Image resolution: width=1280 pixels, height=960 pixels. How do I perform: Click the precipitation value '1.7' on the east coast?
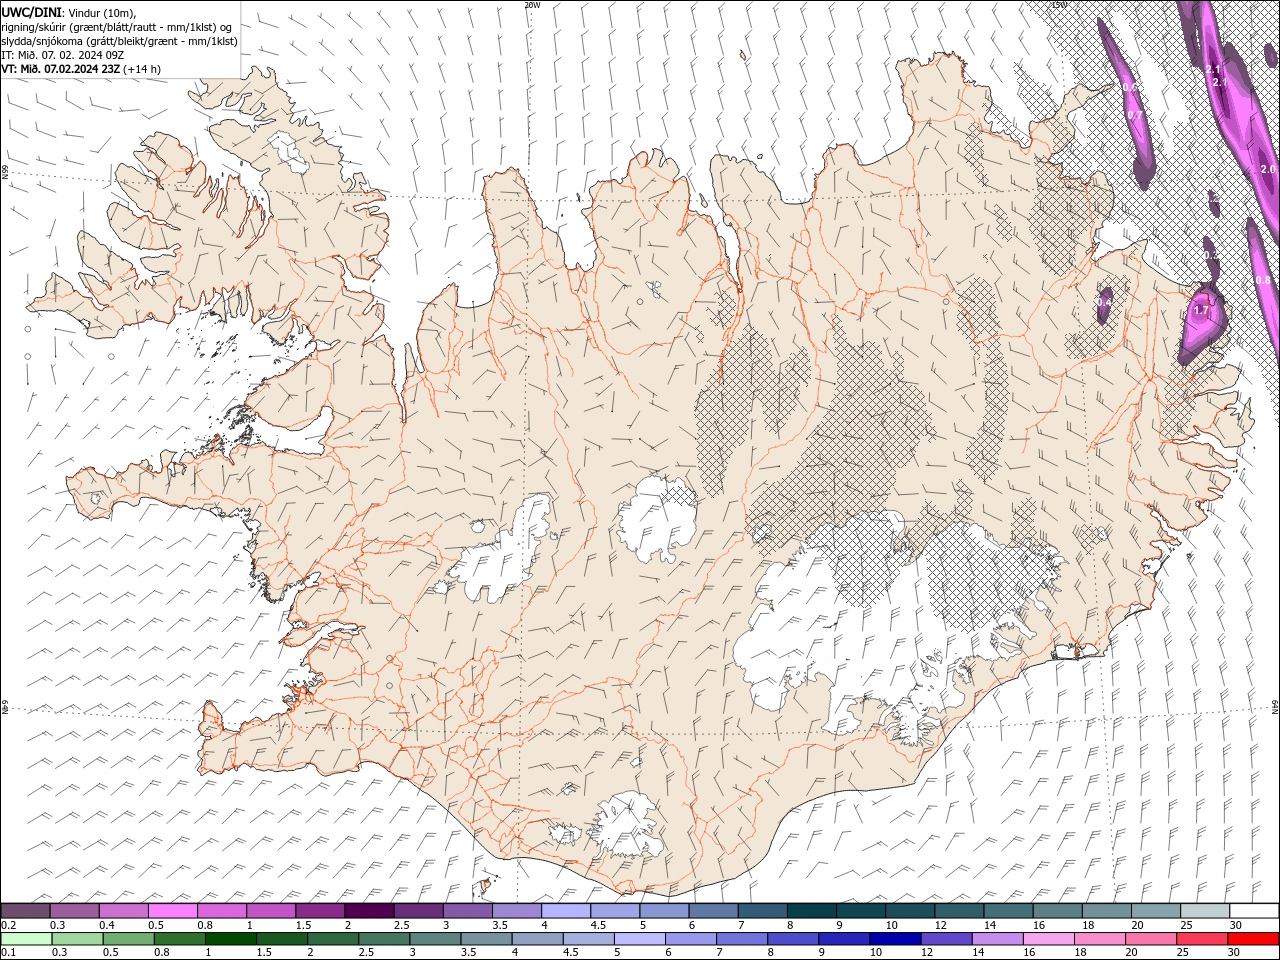1202,311
